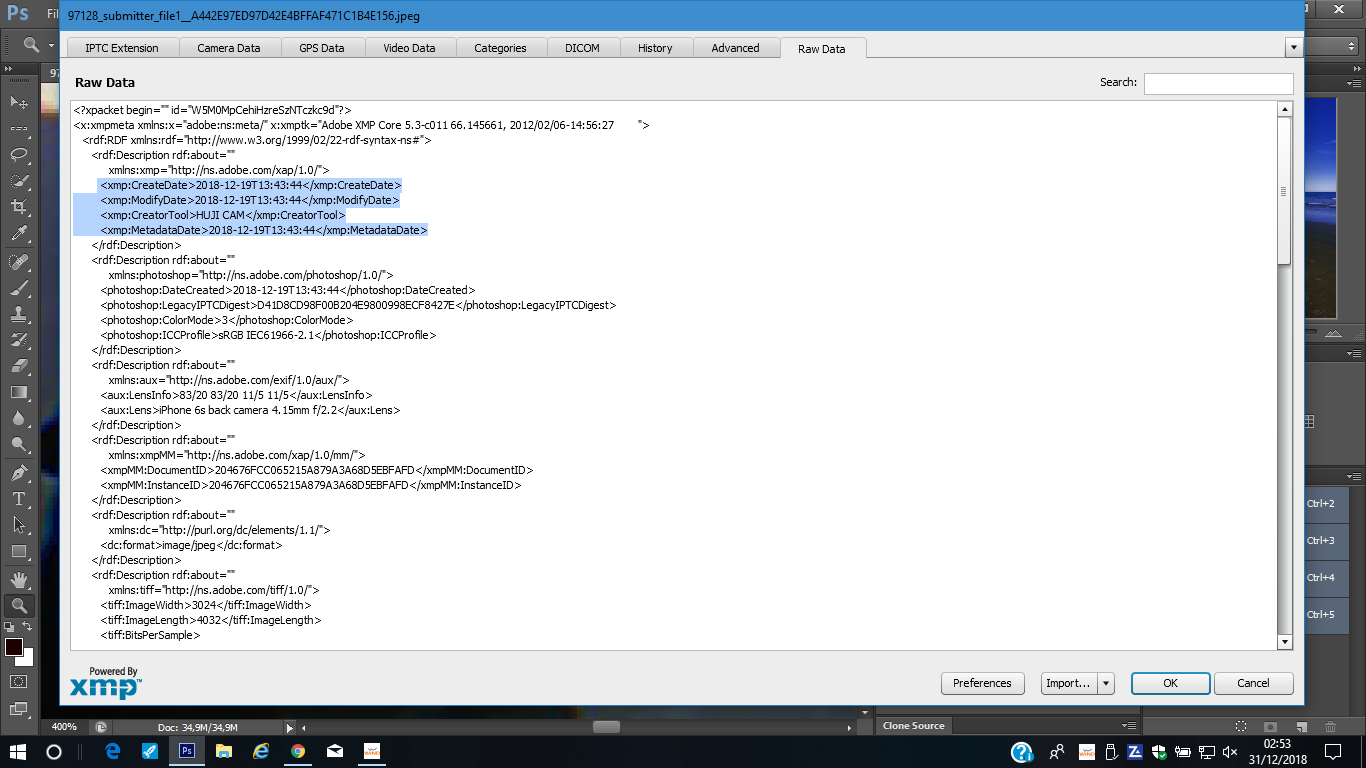Open the Clone Source panel menu

pyautogui.click(x=1129, y=726)
